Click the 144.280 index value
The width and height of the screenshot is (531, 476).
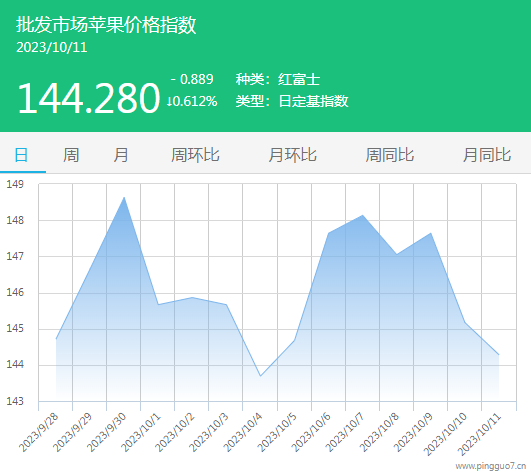point(89,98)
